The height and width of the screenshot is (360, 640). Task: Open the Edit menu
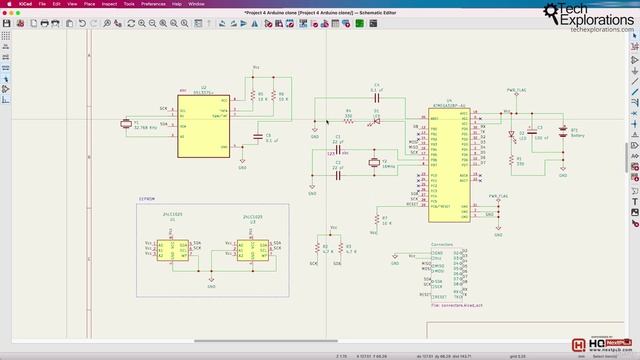tap(56, 4)
